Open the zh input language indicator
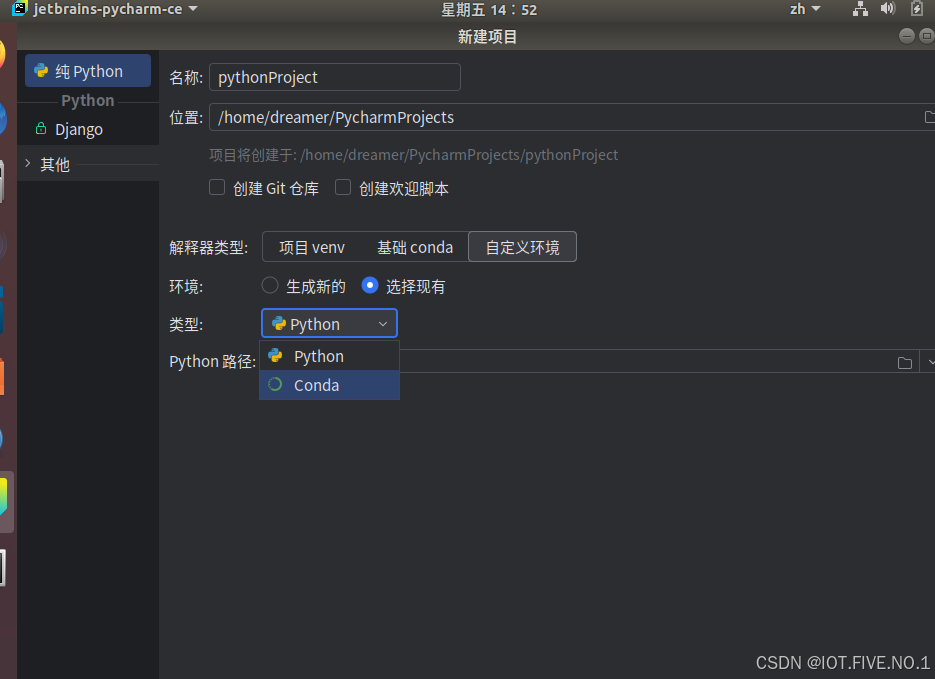The image size is (935, 679). (x=804, y=9)
